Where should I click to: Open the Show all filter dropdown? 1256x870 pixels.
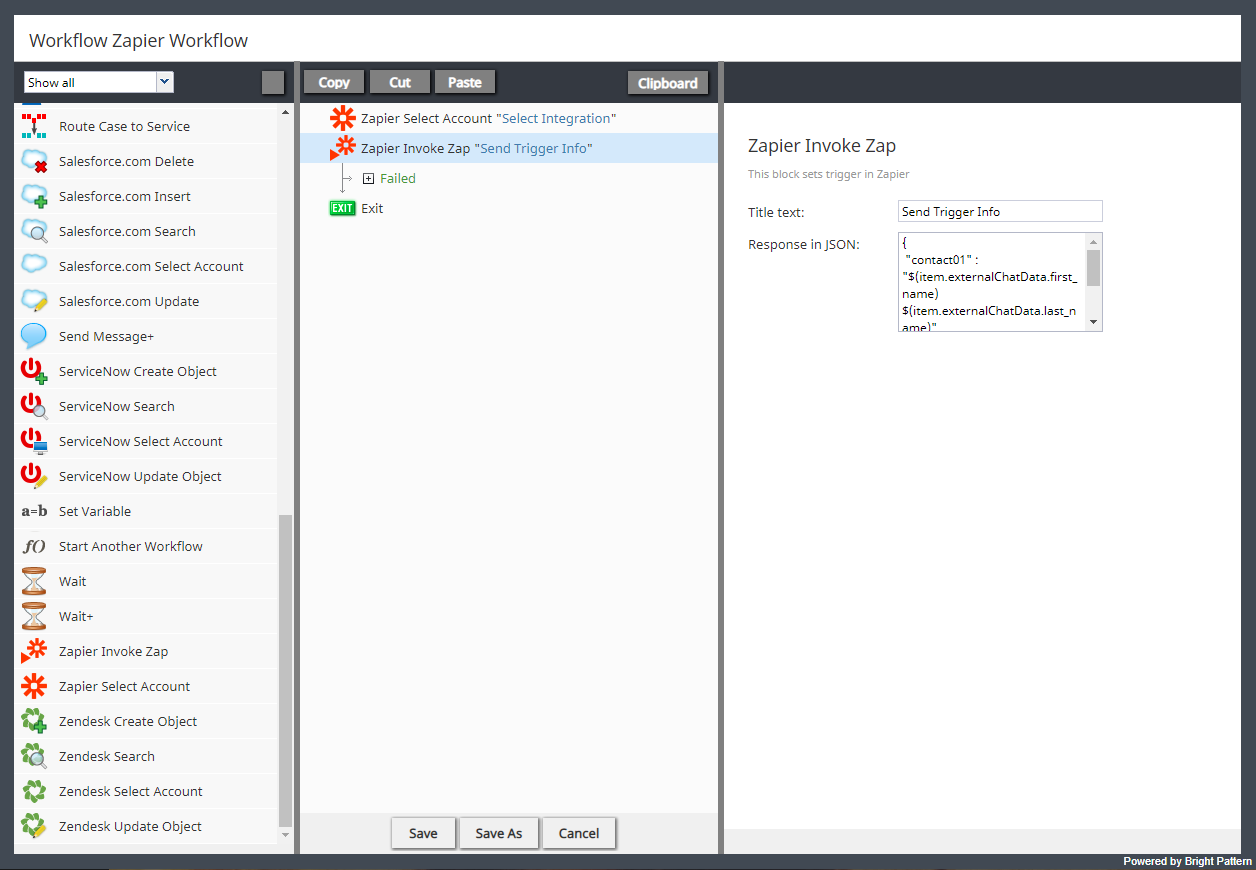click(x=165, y=82)
